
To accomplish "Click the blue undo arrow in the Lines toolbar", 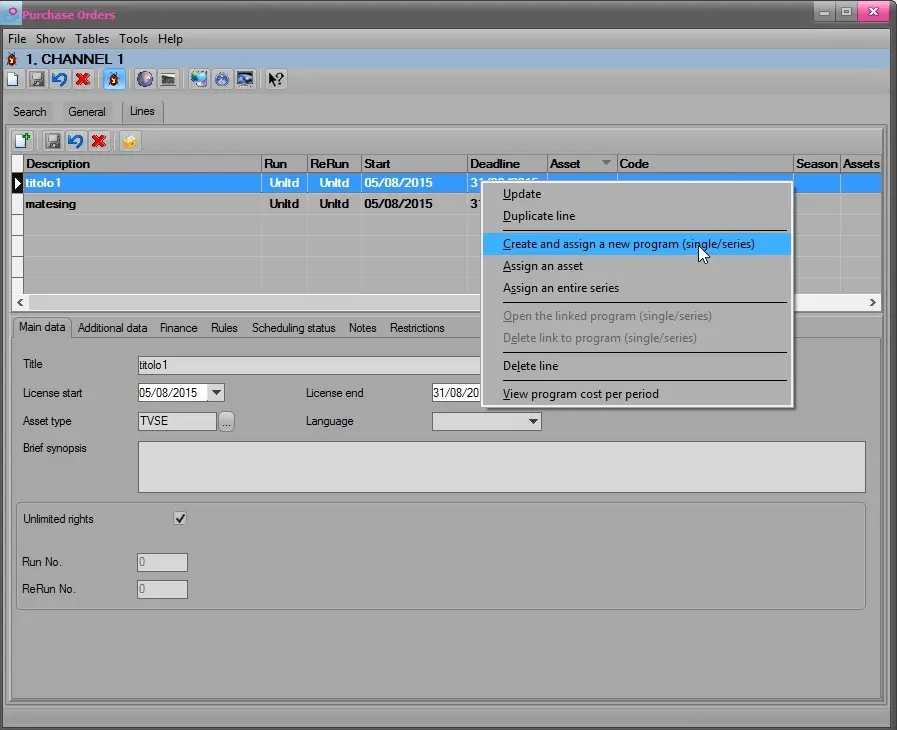I will [75, 142].
